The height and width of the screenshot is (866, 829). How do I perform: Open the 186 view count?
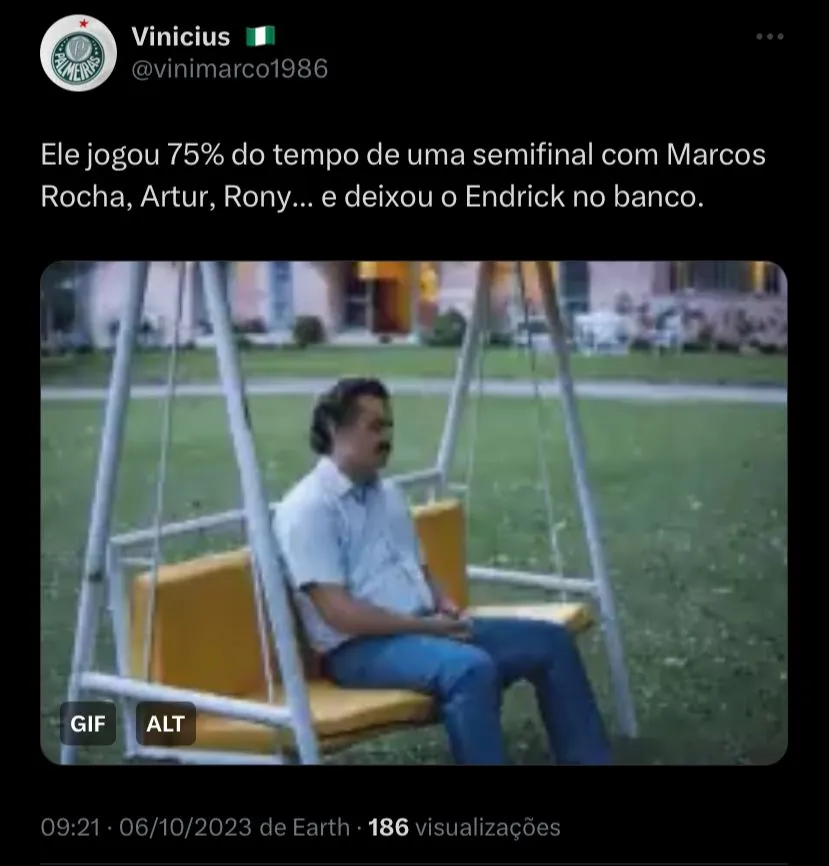(388, 827)
